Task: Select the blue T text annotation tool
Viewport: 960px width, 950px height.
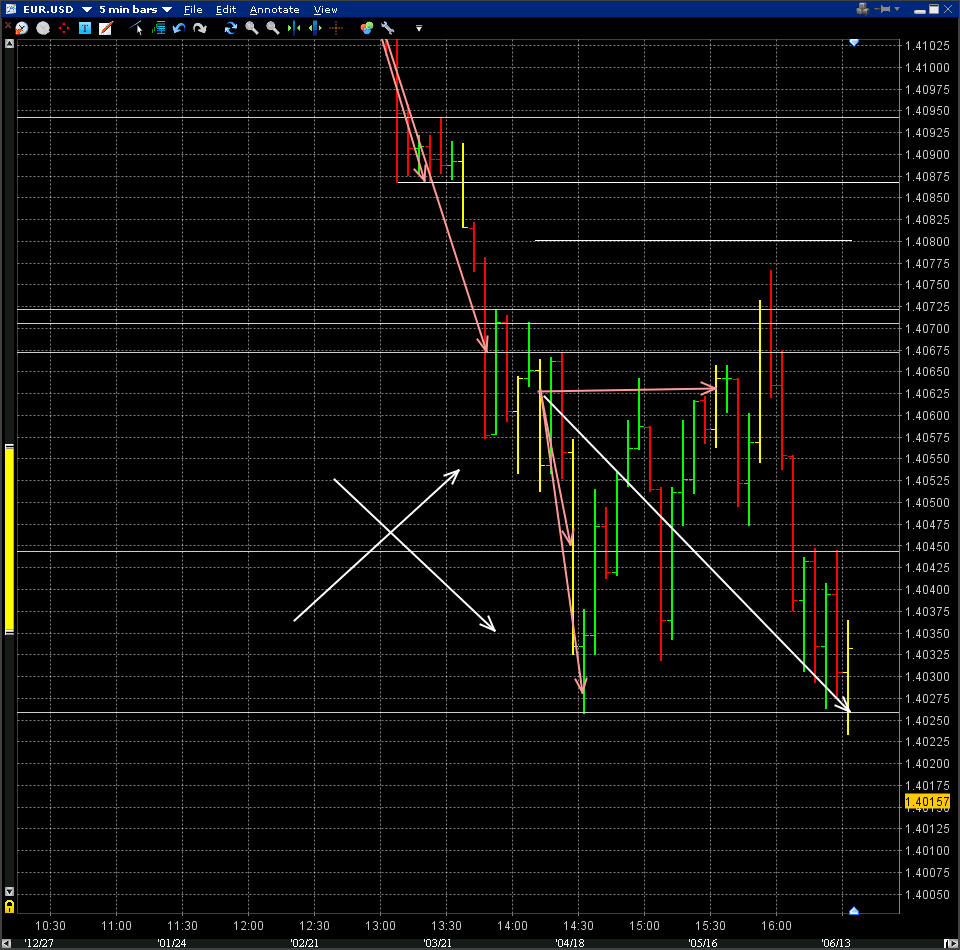Action: [85, 28]
